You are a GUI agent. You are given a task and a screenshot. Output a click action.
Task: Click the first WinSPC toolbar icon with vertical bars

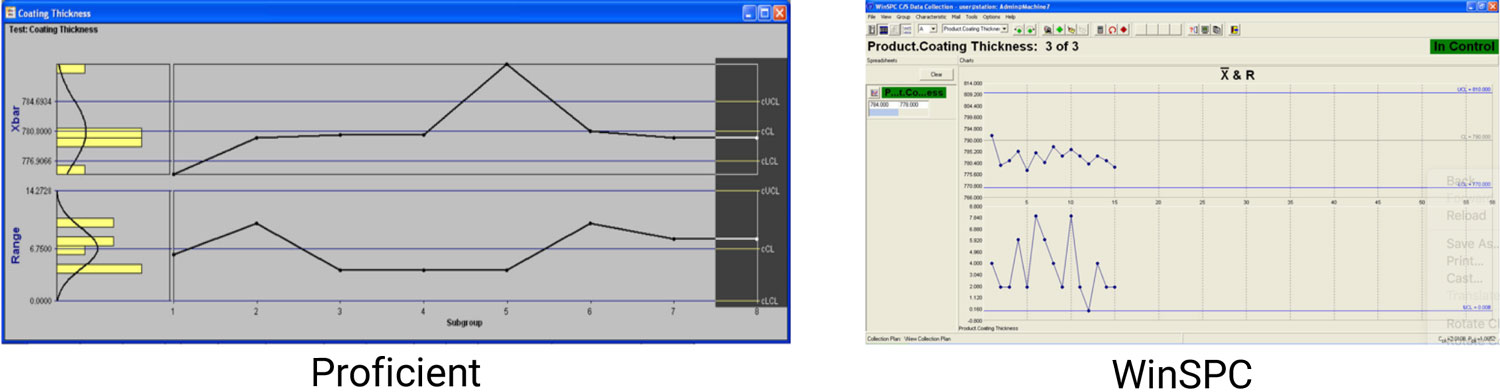(871, 29)
